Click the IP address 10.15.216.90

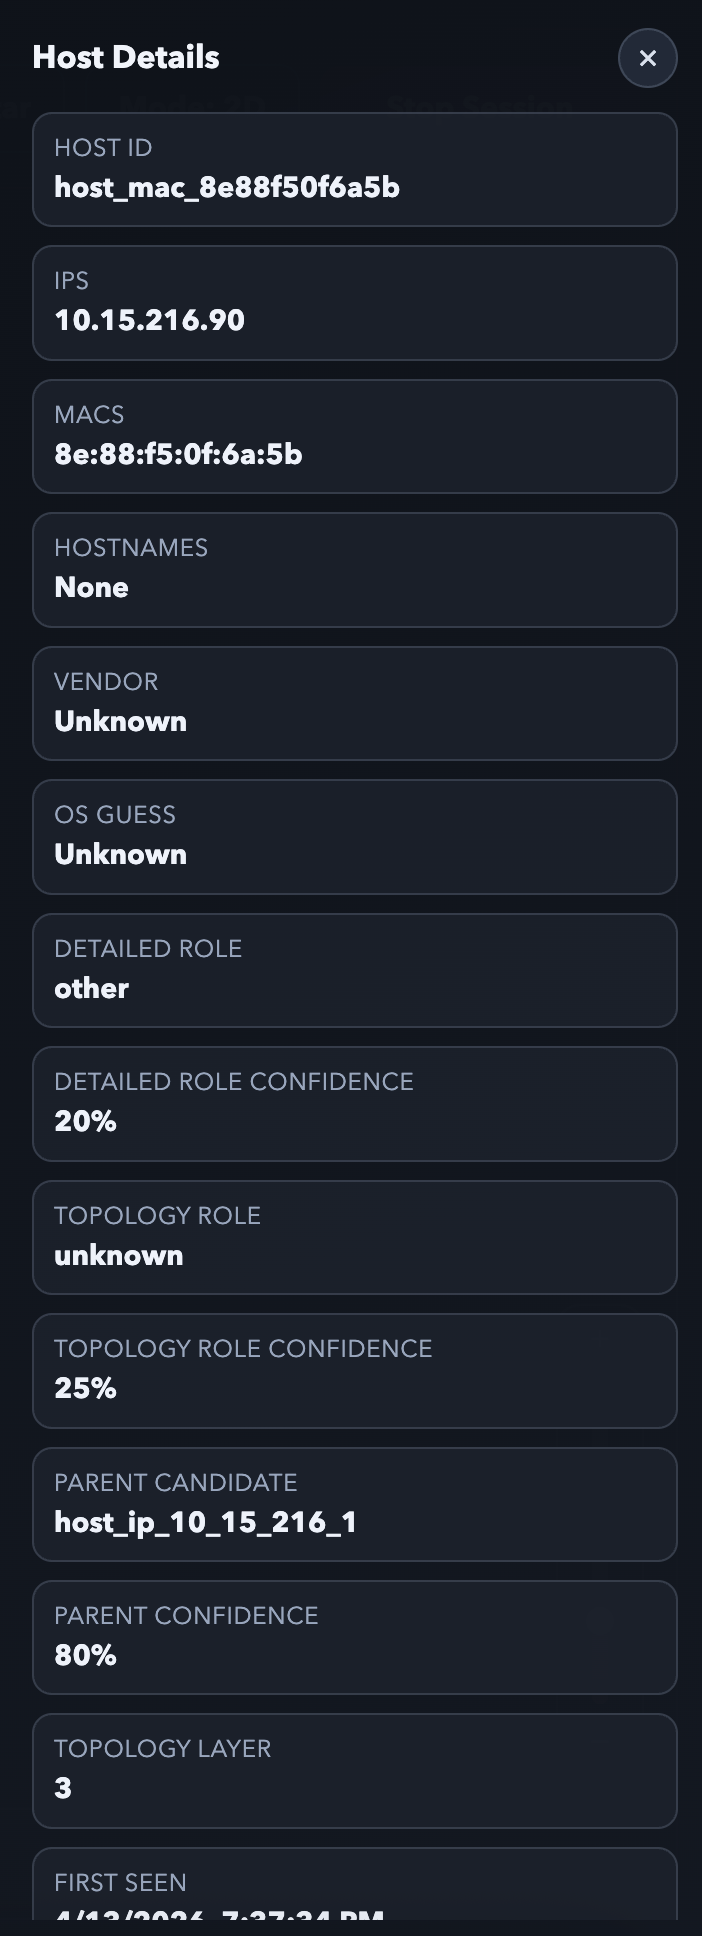pos(149,320)
